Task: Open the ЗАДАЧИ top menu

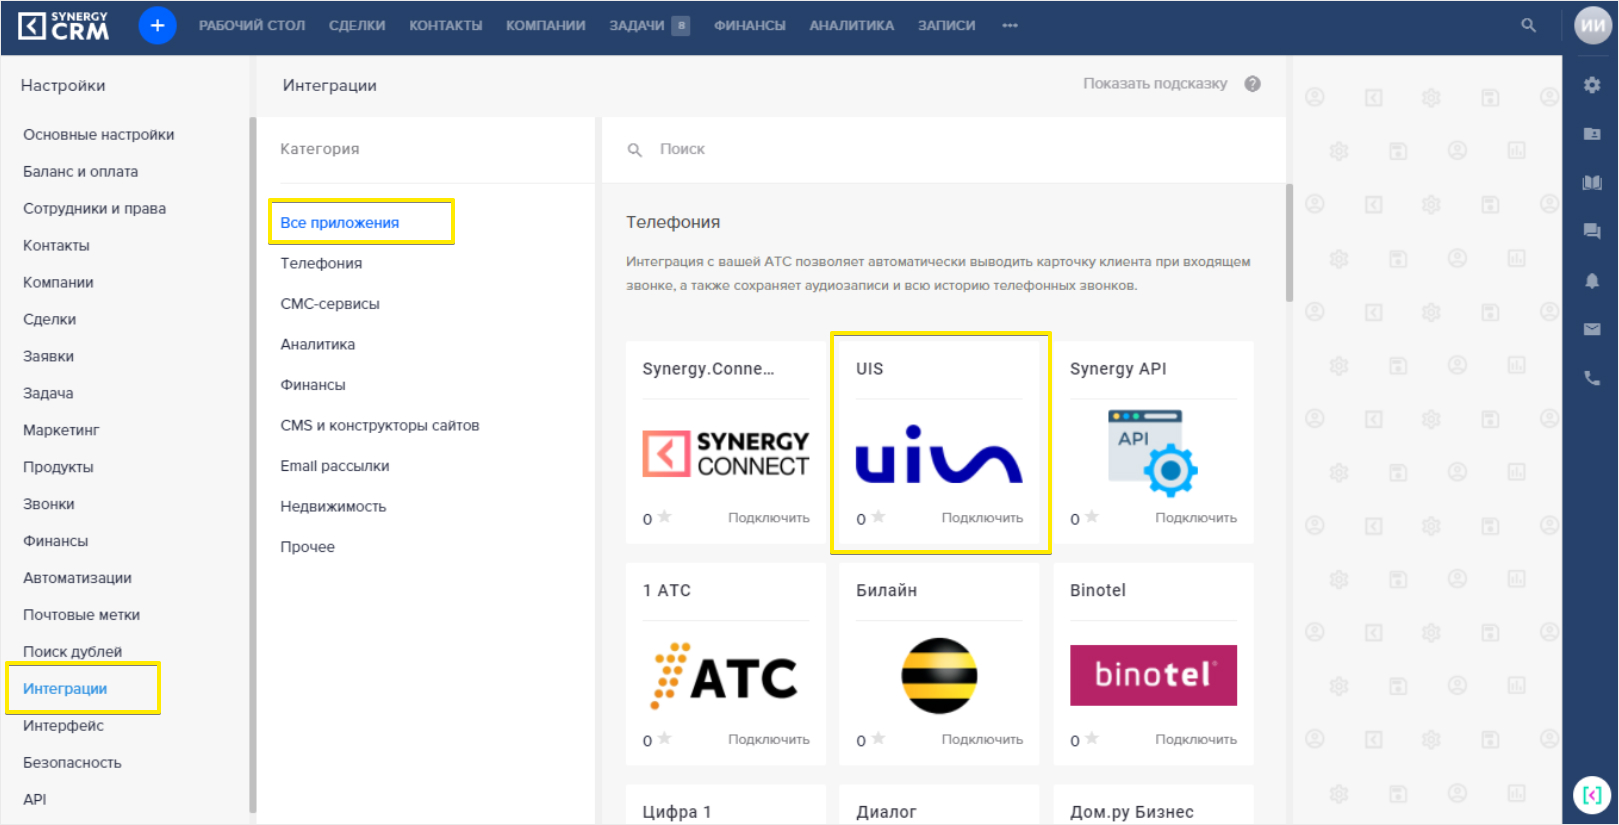Action: (x=637, y=26)
